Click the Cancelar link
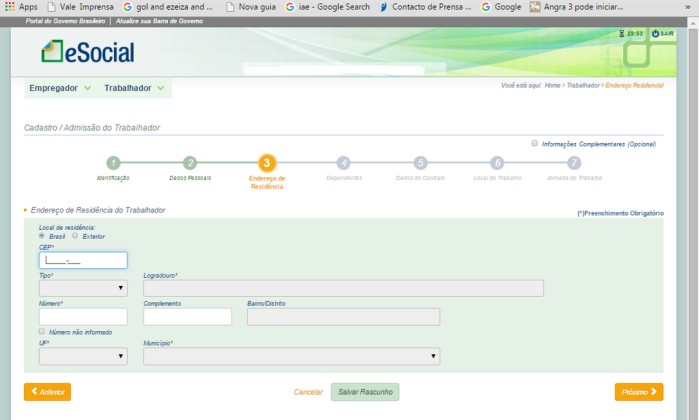The height and width of the screenshot is (420, 699). [308, 392]
